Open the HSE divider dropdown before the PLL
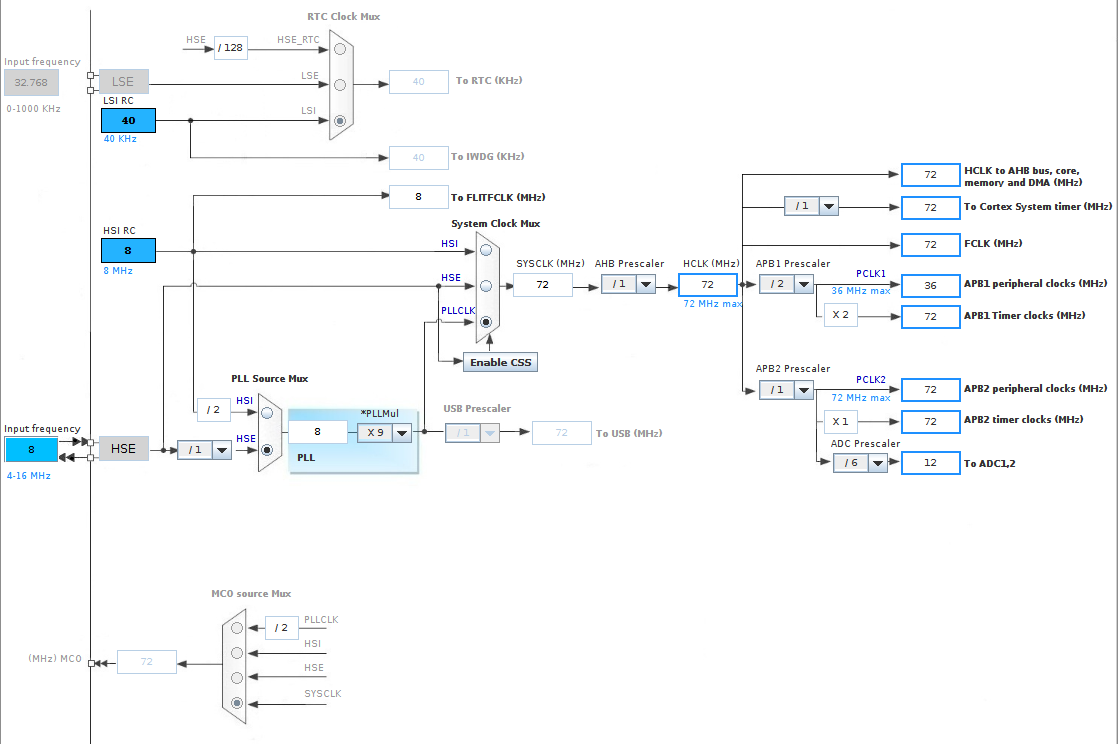 (221, 450)
